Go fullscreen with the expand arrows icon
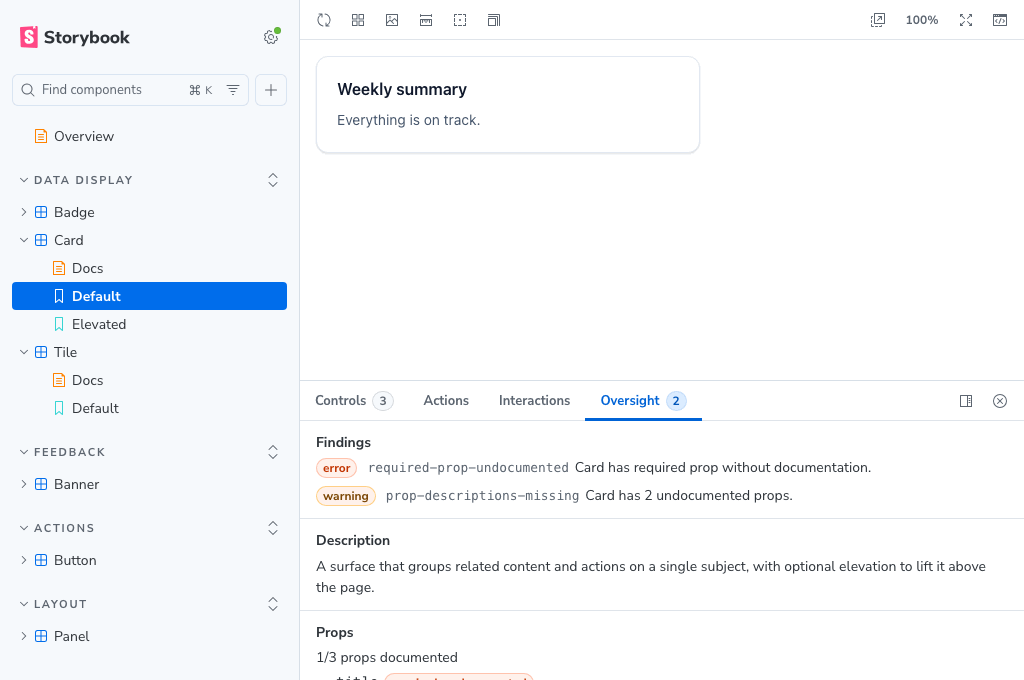1024x680 pixels. coord(966,20)
